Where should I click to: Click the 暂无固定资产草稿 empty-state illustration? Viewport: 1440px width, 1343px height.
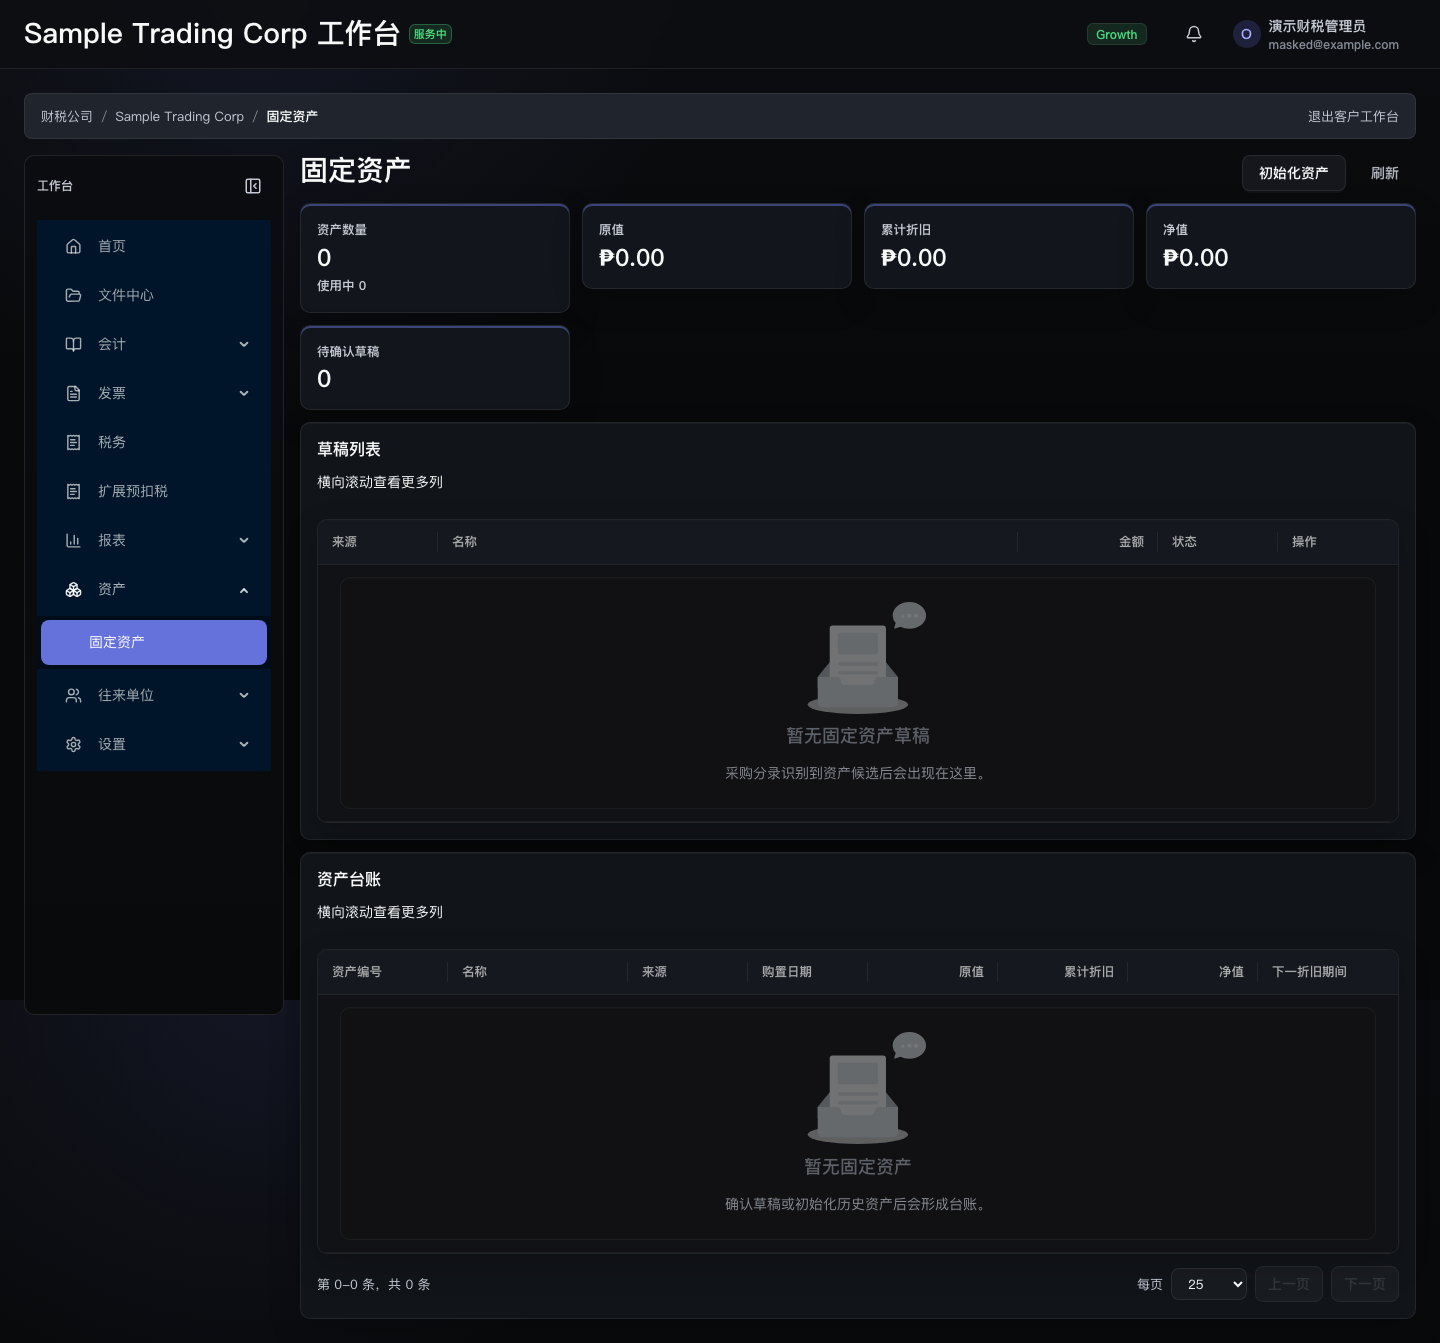[866, 657]
